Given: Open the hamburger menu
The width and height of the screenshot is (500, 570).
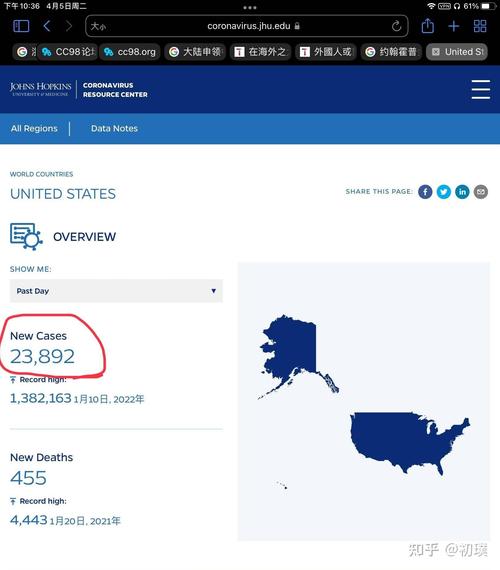Looking at the screenshot, I should coord(481,89).
